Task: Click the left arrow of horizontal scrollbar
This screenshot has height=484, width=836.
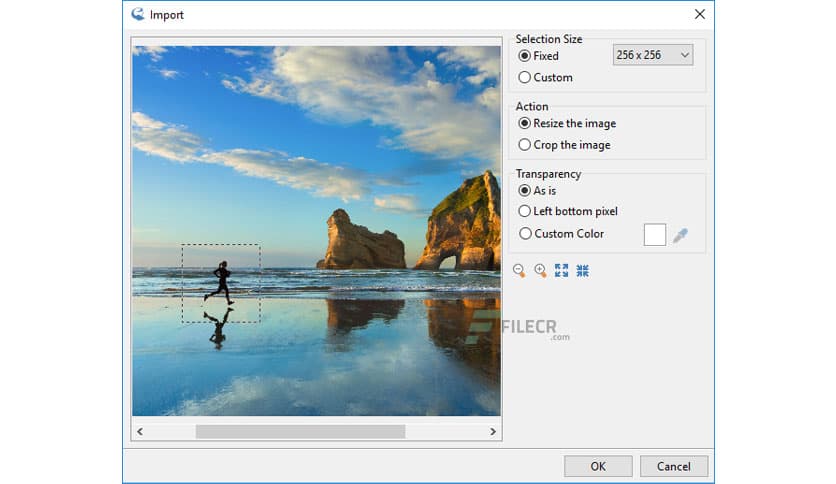Action: (x=140, y=431)
